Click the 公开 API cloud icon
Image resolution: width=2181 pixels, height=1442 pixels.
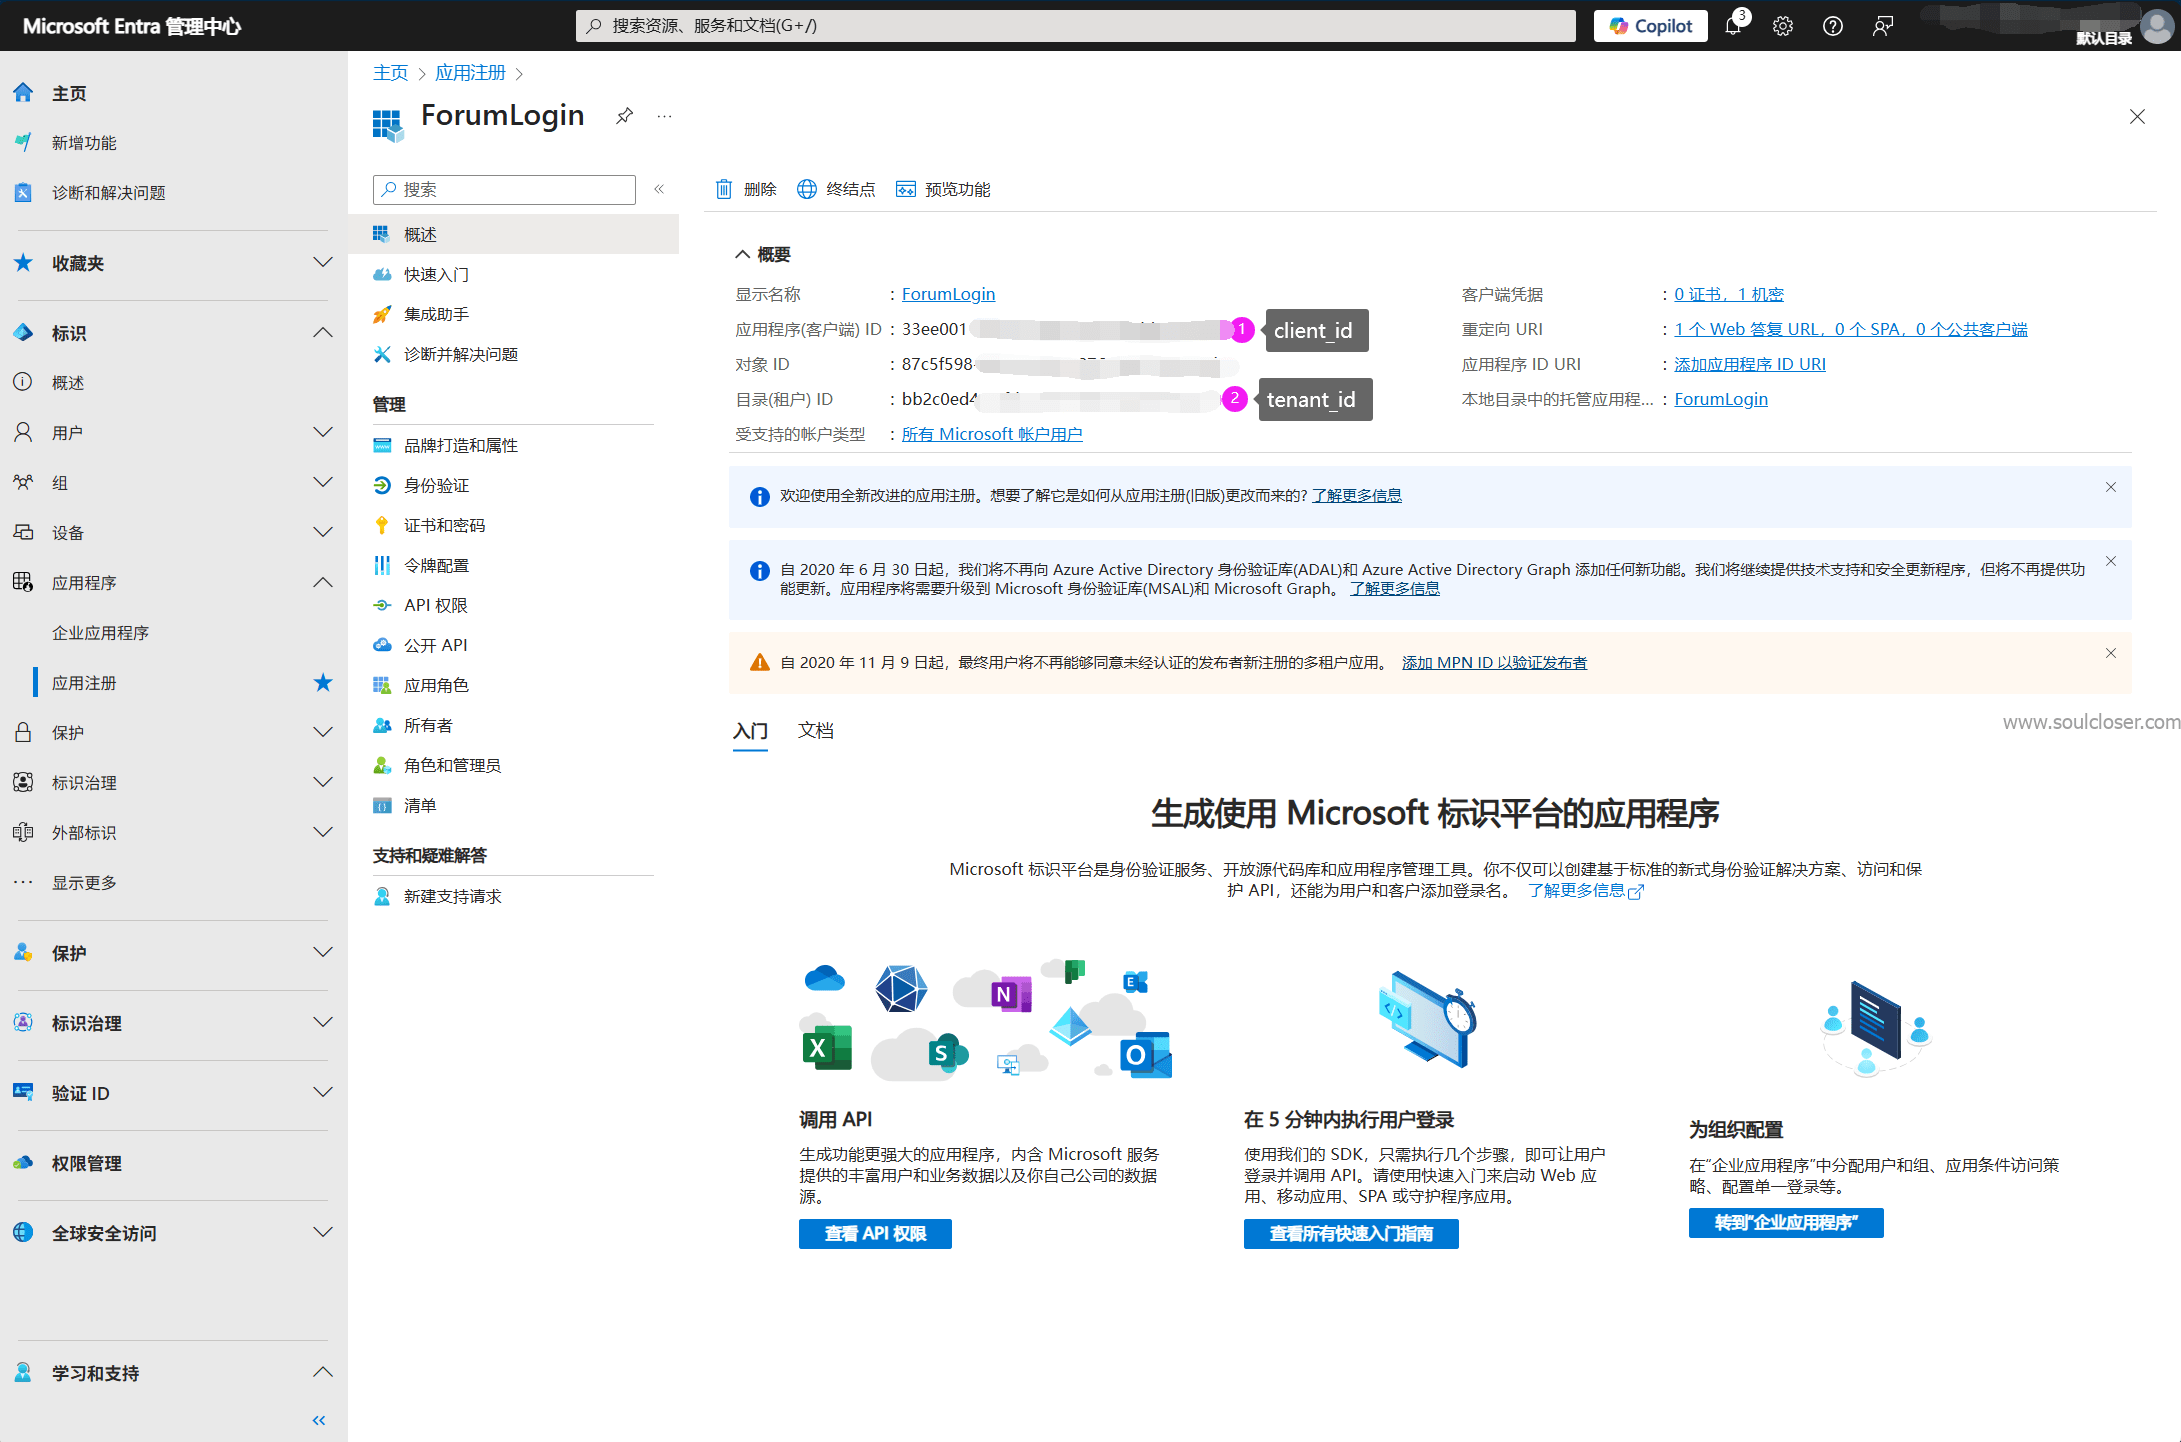382,645
